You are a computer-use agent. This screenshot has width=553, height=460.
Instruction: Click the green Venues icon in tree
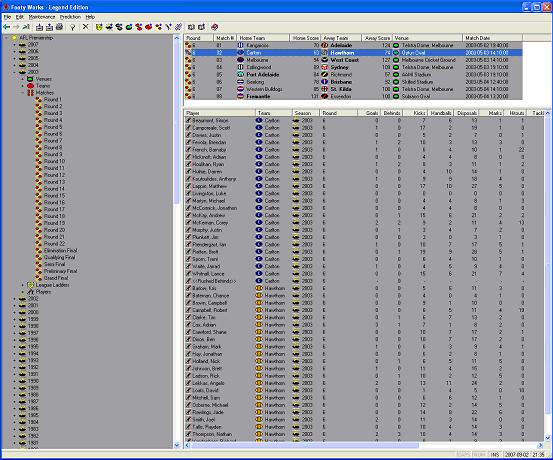tap(30, 79)
